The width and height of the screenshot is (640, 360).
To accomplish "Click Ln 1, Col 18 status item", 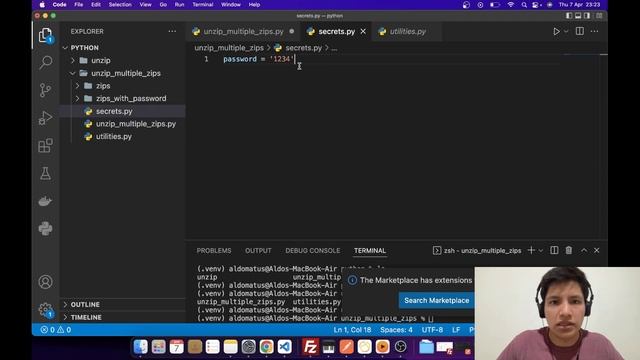I will (352, 330).
